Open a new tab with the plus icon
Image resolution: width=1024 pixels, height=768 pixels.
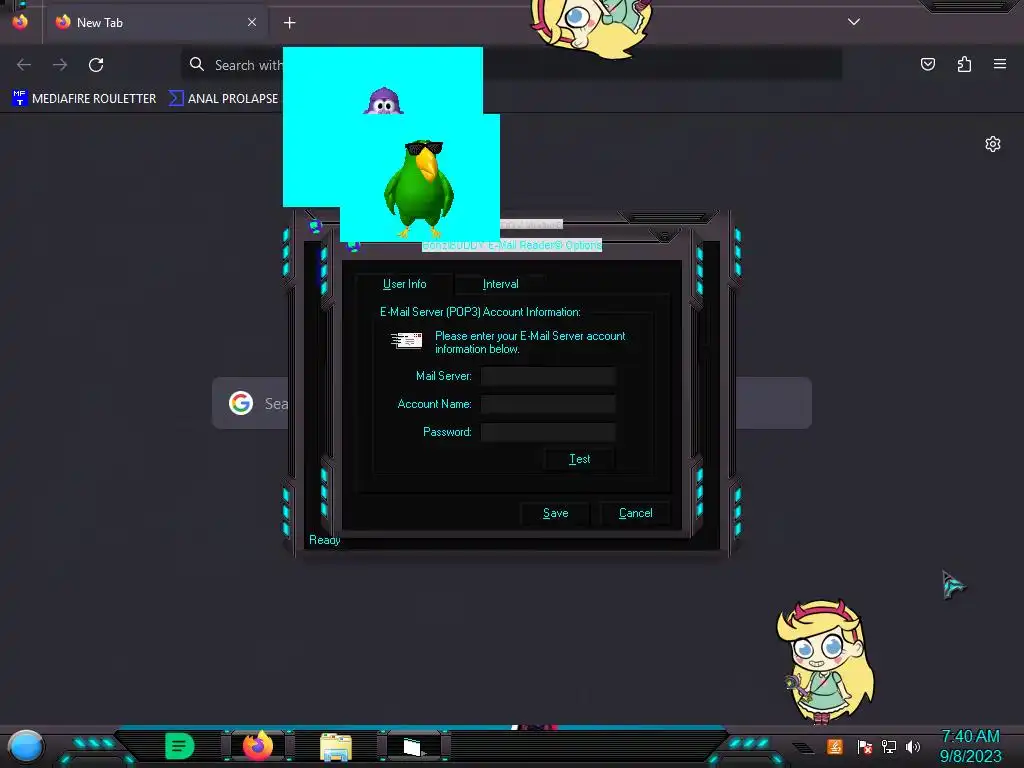click(x=289, y=23)
